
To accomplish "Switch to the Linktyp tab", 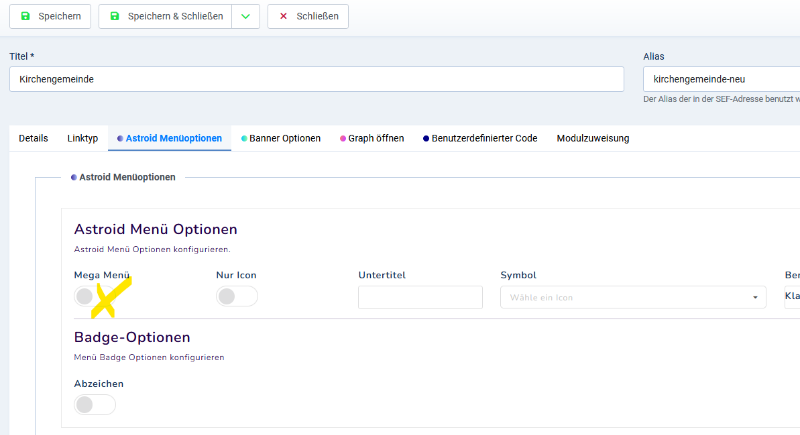I will point(83,138).
